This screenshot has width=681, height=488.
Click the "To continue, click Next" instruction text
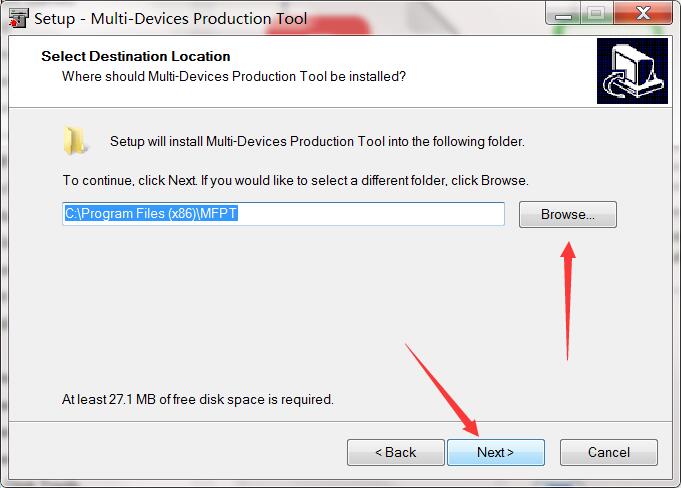click(295, 181)
